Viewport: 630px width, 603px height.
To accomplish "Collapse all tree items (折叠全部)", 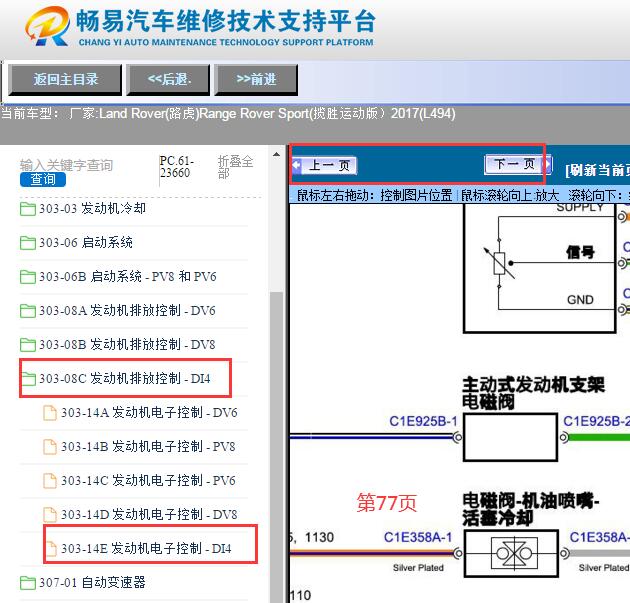I will [235, 167].
